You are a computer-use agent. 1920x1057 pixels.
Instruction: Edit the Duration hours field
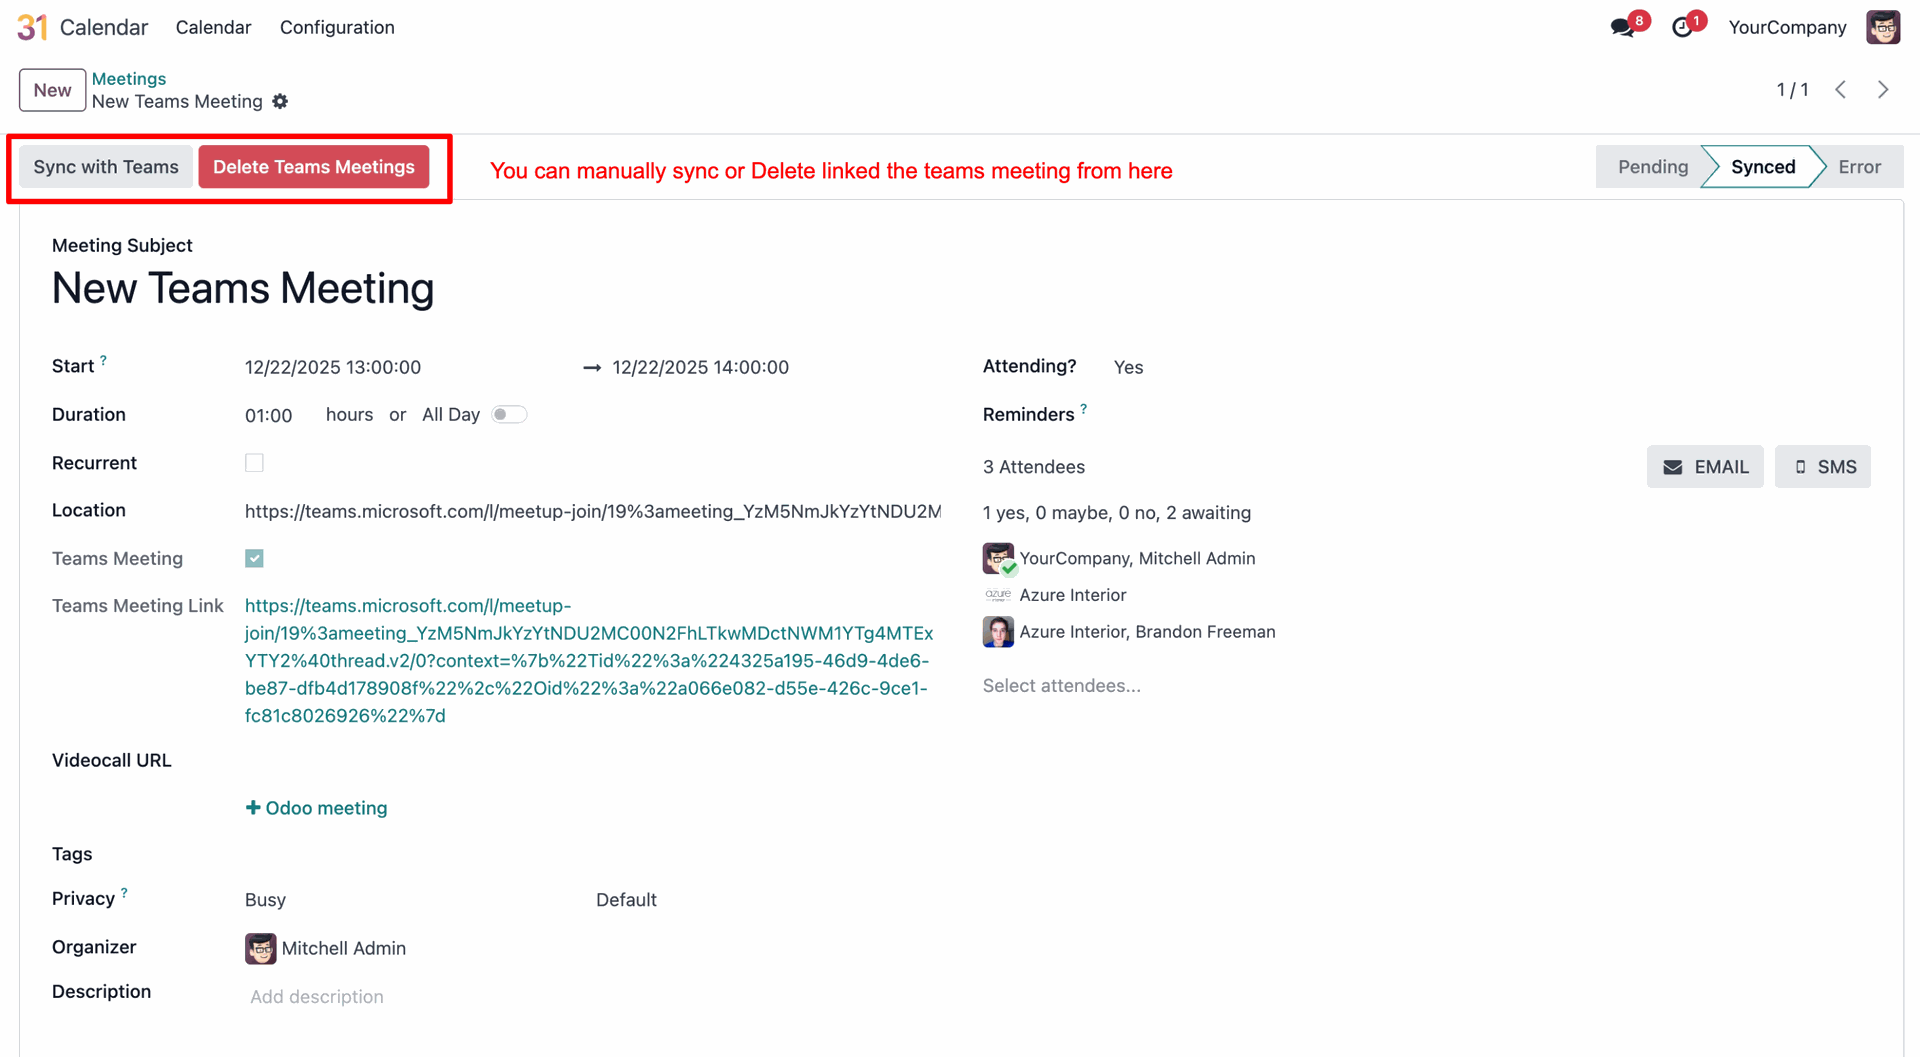(269, 415)
